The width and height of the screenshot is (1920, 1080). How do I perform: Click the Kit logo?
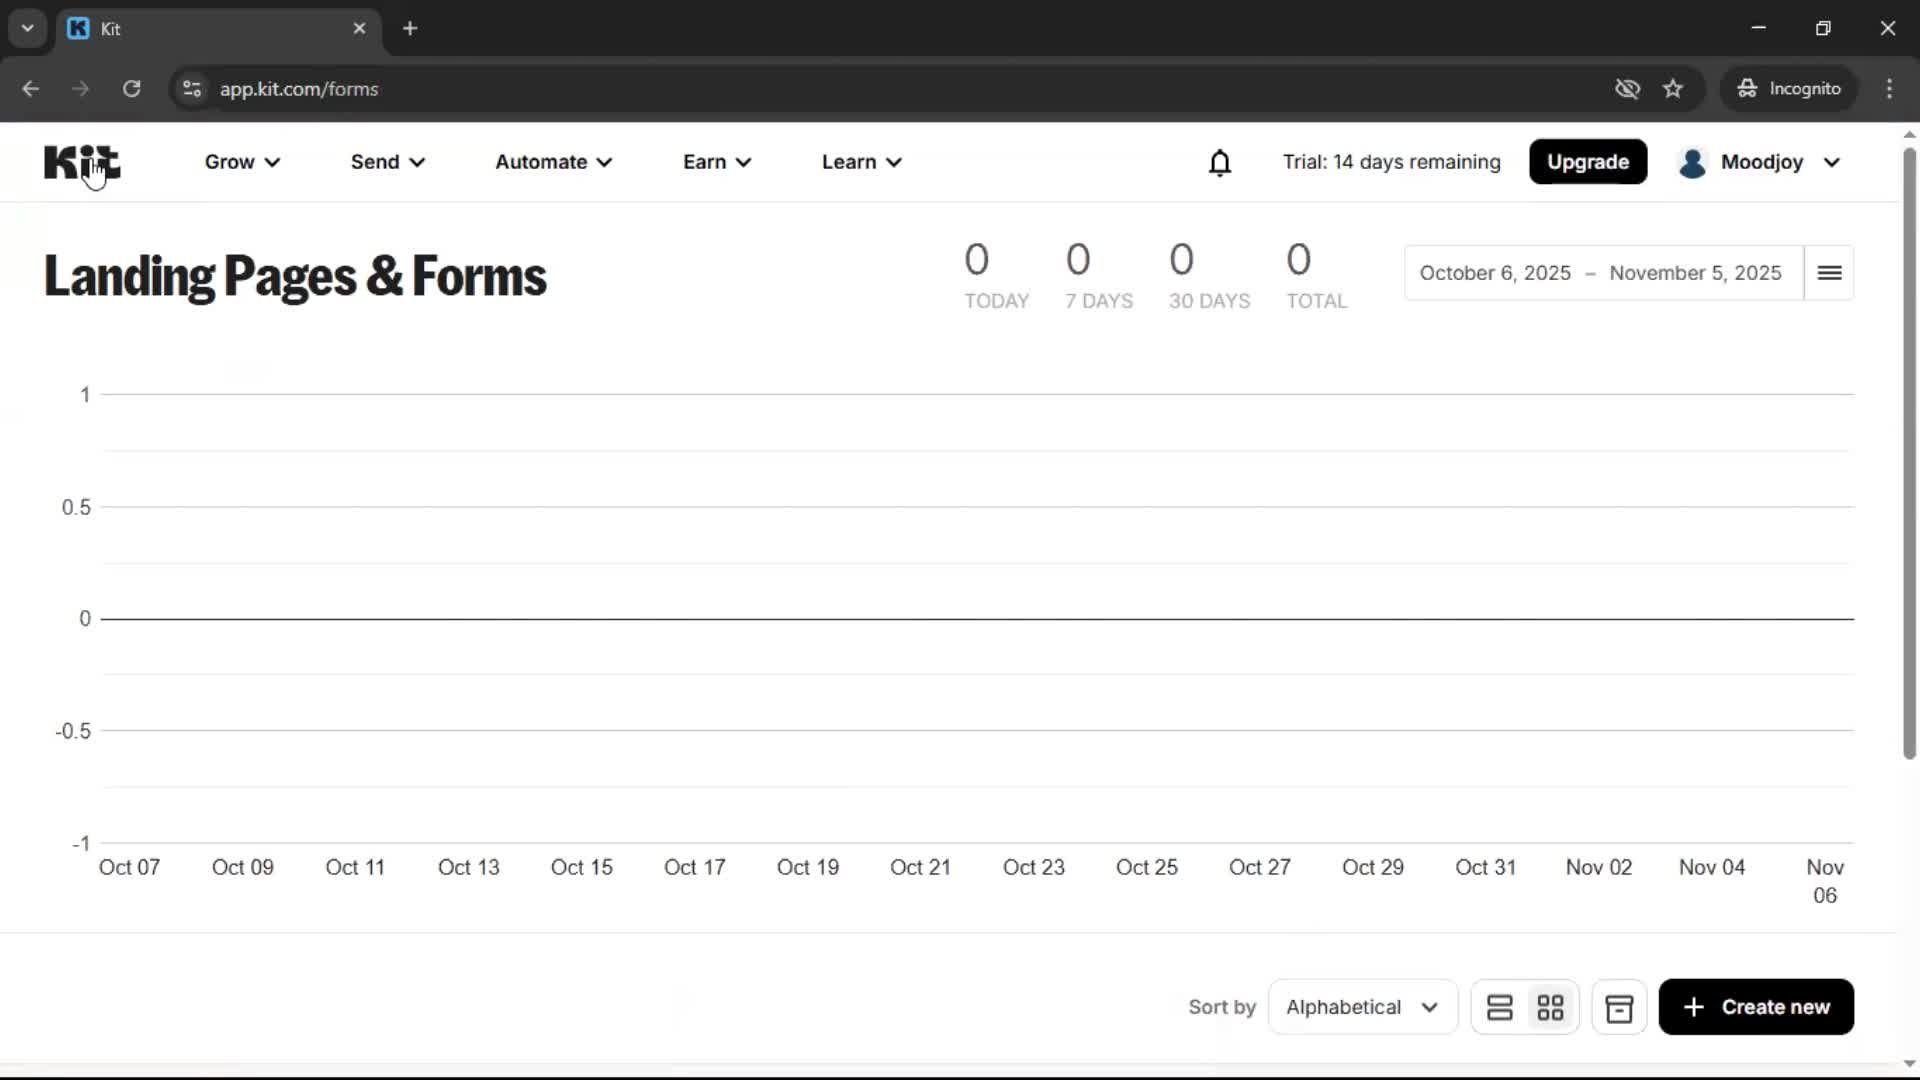[x=81, y=162]
